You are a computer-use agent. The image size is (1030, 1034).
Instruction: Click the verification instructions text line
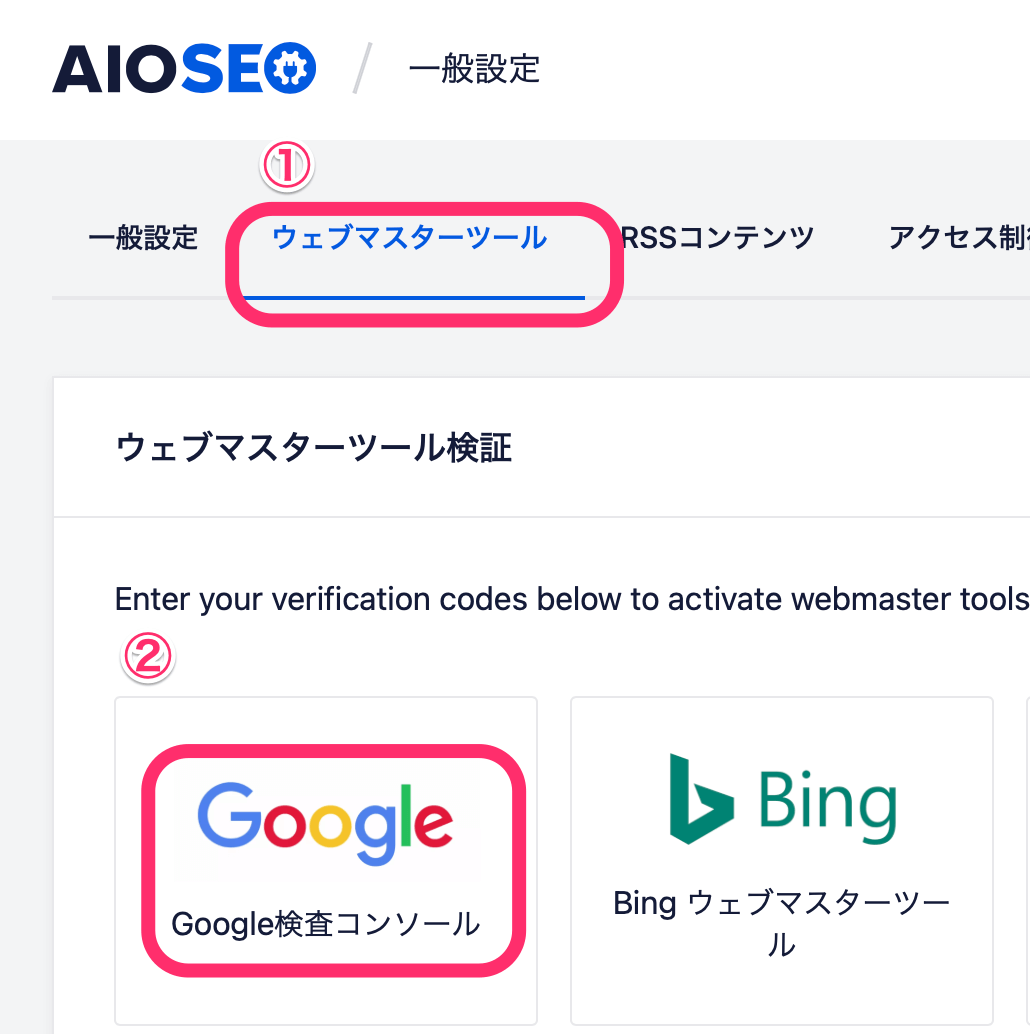pos(570,599)
